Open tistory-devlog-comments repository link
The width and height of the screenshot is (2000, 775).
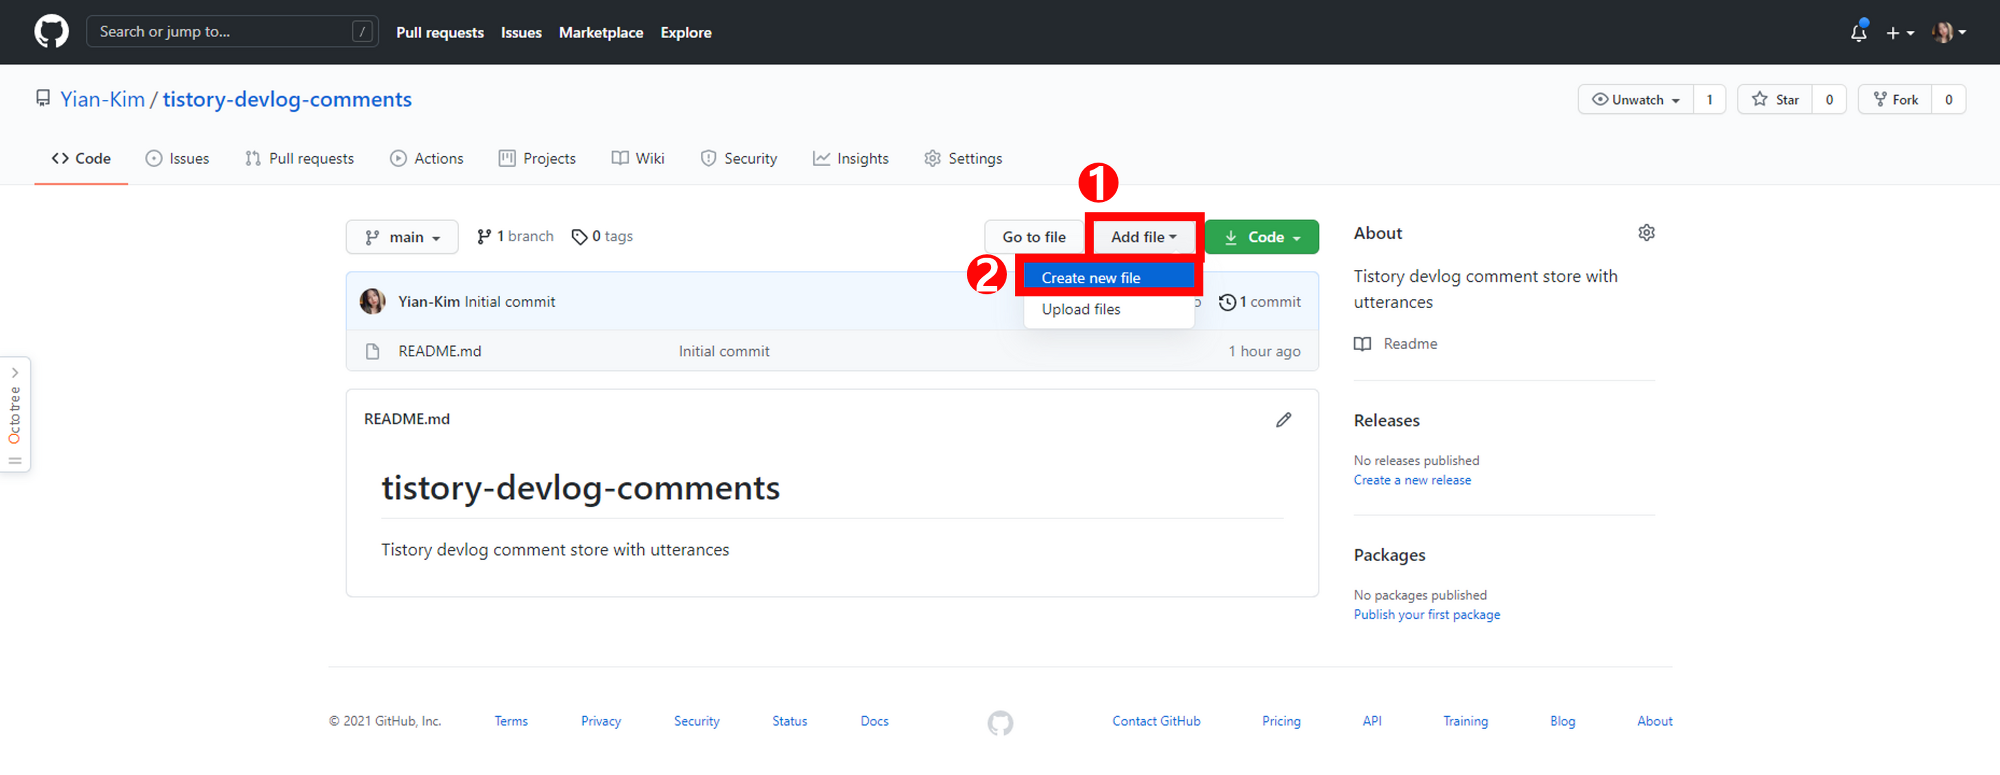pos(287,99)
